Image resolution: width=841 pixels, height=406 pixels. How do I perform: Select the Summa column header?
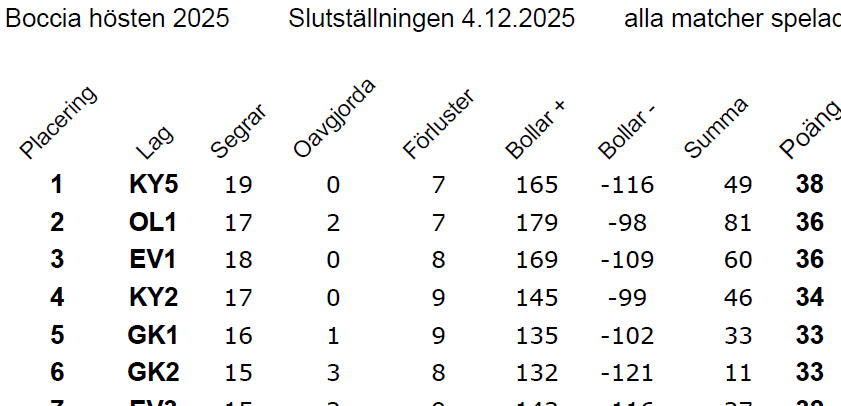tap(717, 128)
